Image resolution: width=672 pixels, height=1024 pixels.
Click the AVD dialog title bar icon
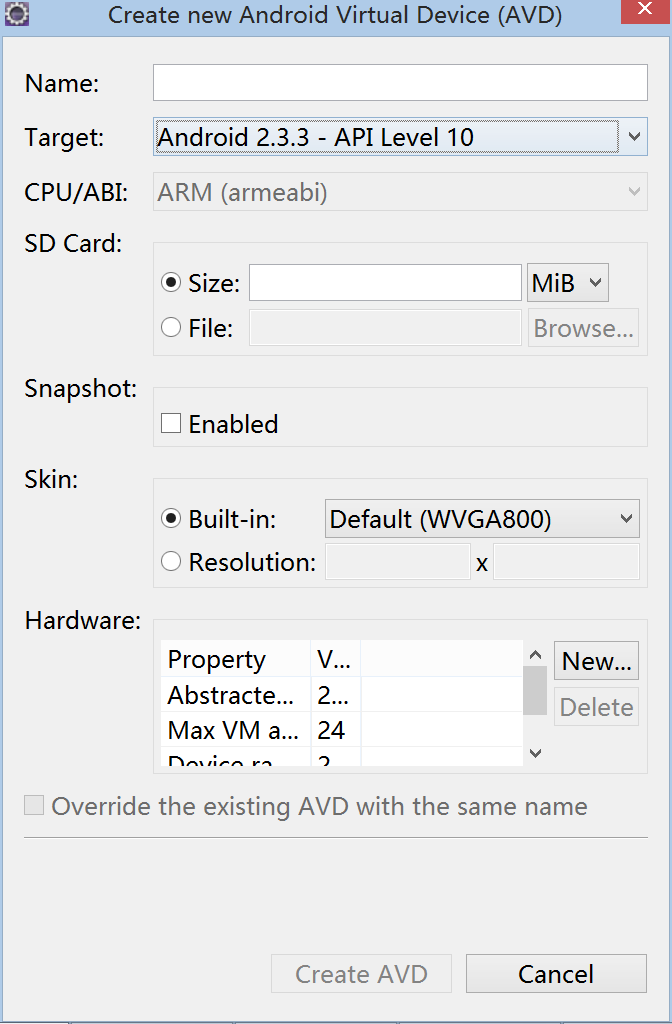(x=16, y=14)
